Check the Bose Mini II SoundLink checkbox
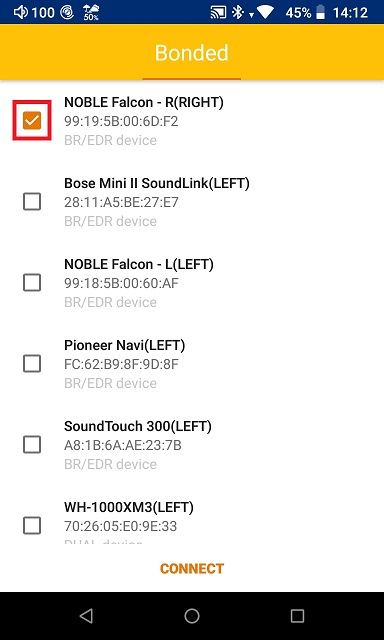The height and width of the screenshot is (640, 384). point(32,202)
